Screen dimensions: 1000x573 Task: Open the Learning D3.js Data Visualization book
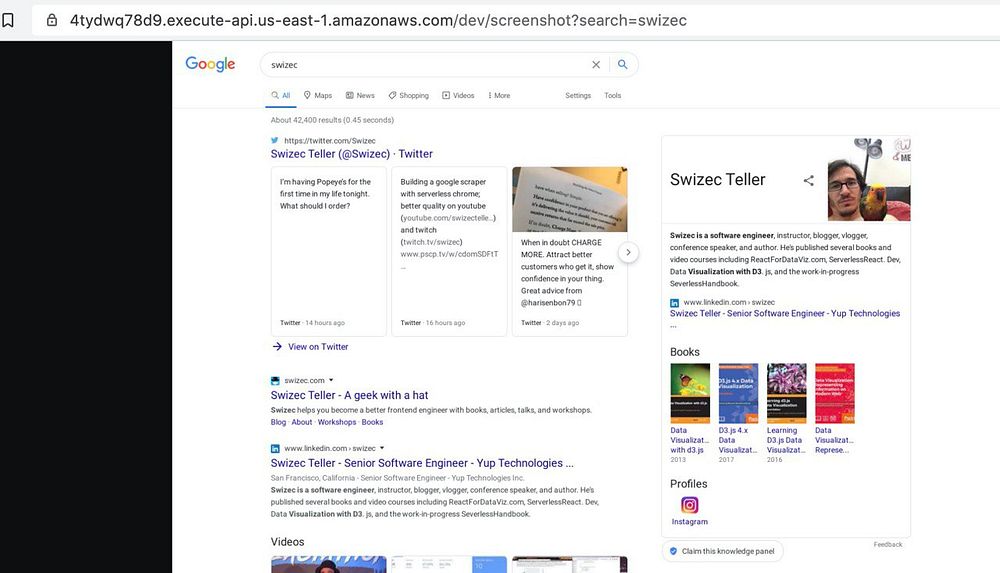point(786,393)
